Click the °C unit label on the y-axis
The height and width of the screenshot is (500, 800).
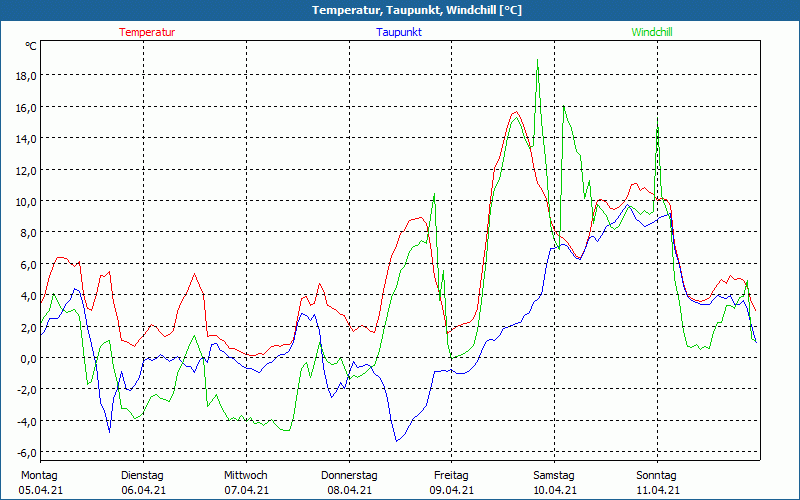[31, 46]
